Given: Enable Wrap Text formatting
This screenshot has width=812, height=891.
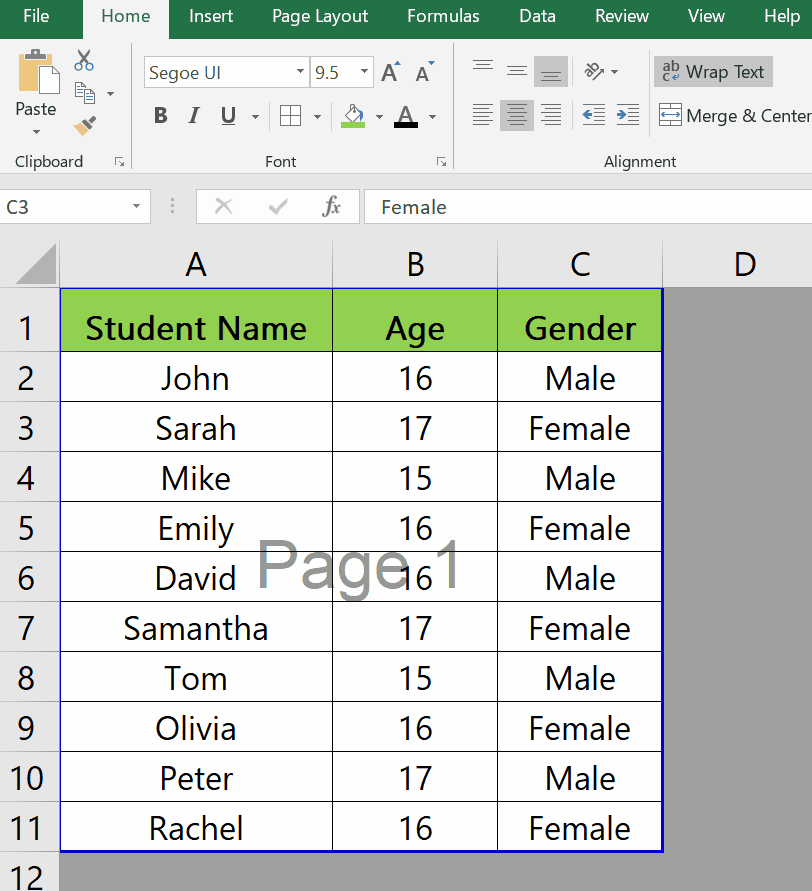Looking at the screenshot, I should point(712,71).
